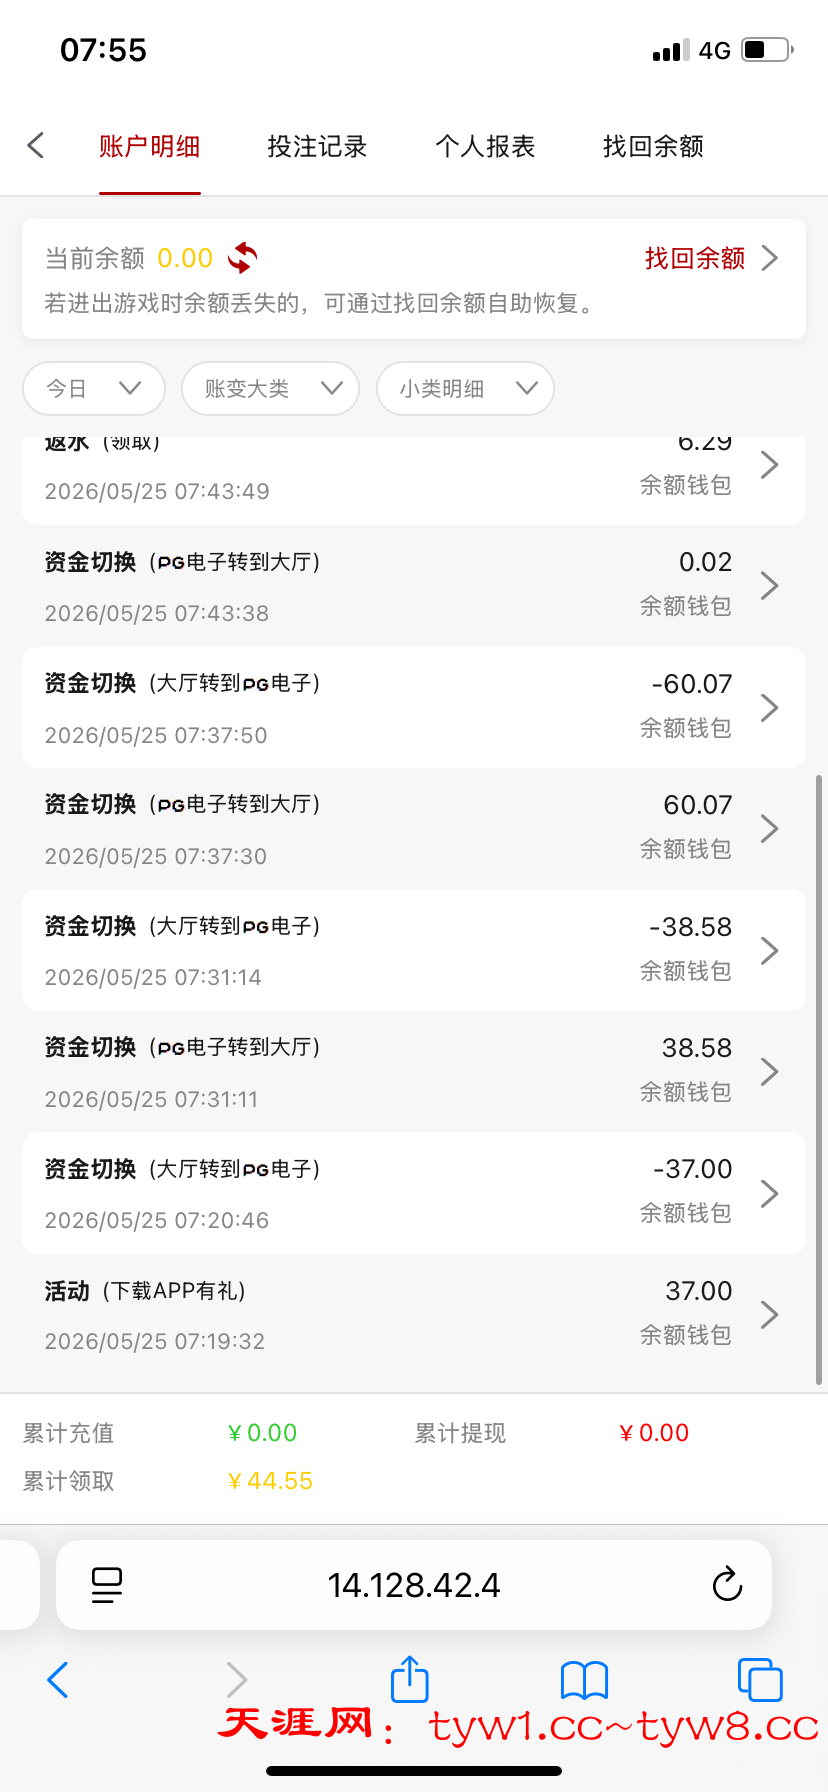The image size is (828, 1792).
Task: Refresh the current balance with the red sync icon
Action: 242,258
